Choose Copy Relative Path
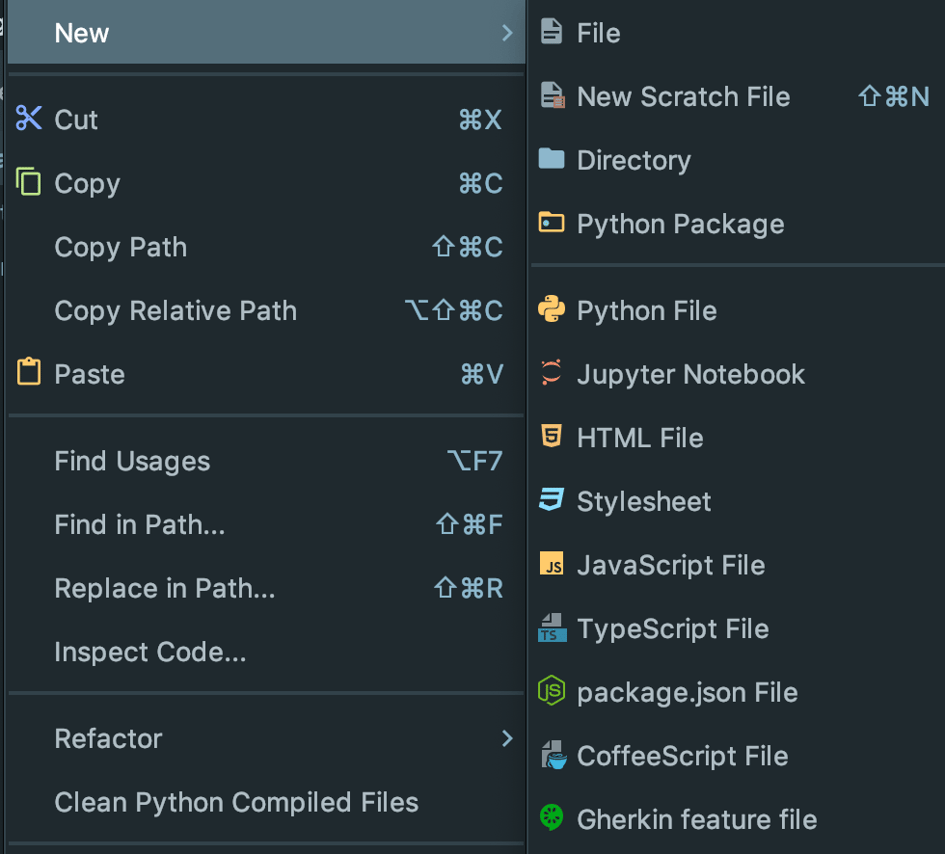This screenshot has width=945, height=854. coord(175,311)
